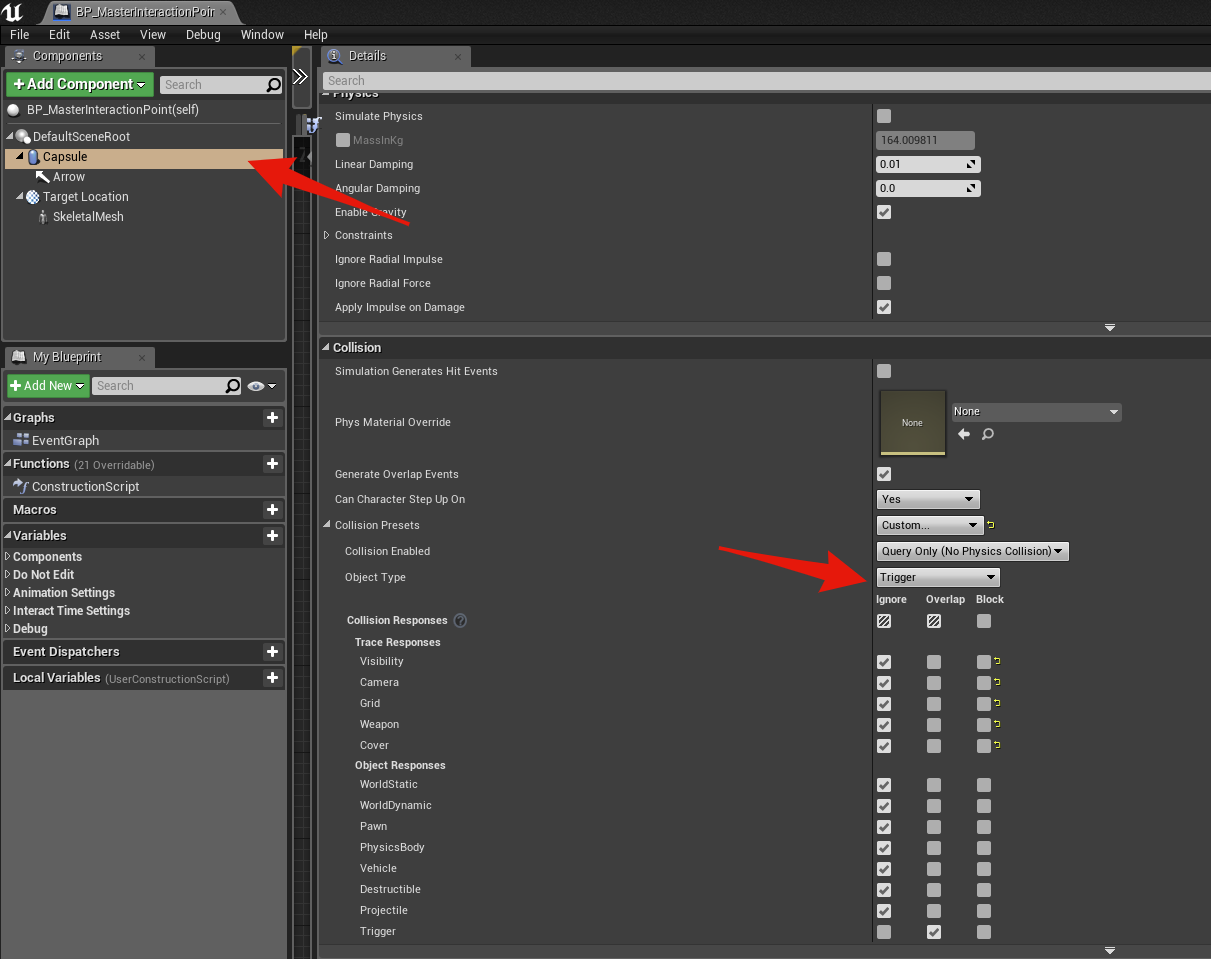Open the Object Type dropdown
This screenshot has width=1211, height=959.
point(938,577)
